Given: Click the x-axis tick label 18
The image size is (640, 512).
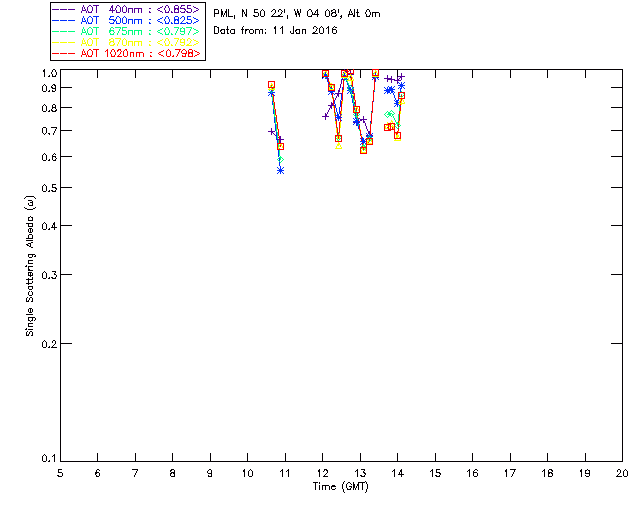Looking at the screenshot, I should tap(547, 473).
